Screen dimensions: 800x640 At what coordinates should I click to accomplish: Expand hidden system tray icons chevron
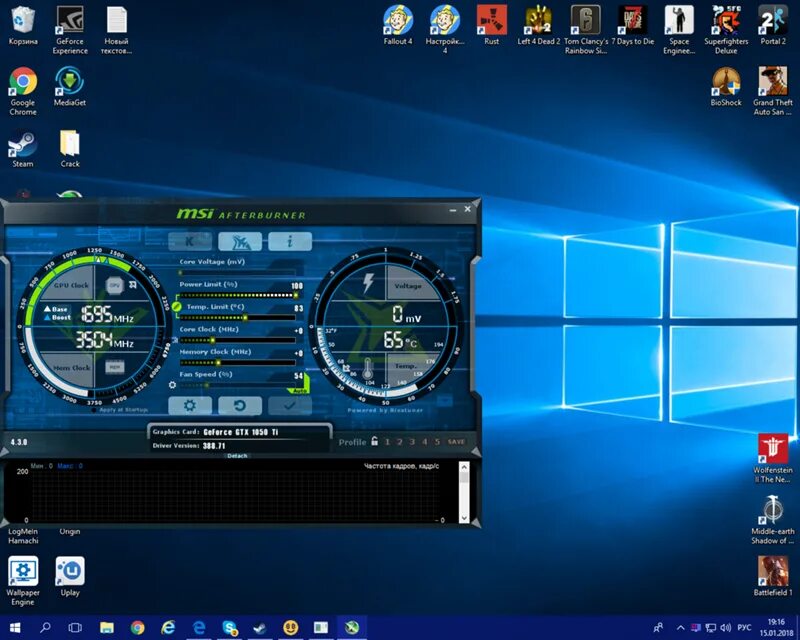pyautogui.click(x=680, y=628)
